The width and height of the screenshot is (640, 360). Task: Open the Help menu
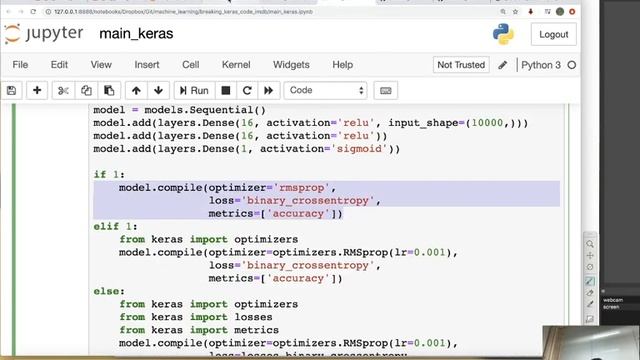[x=342, y=64]
